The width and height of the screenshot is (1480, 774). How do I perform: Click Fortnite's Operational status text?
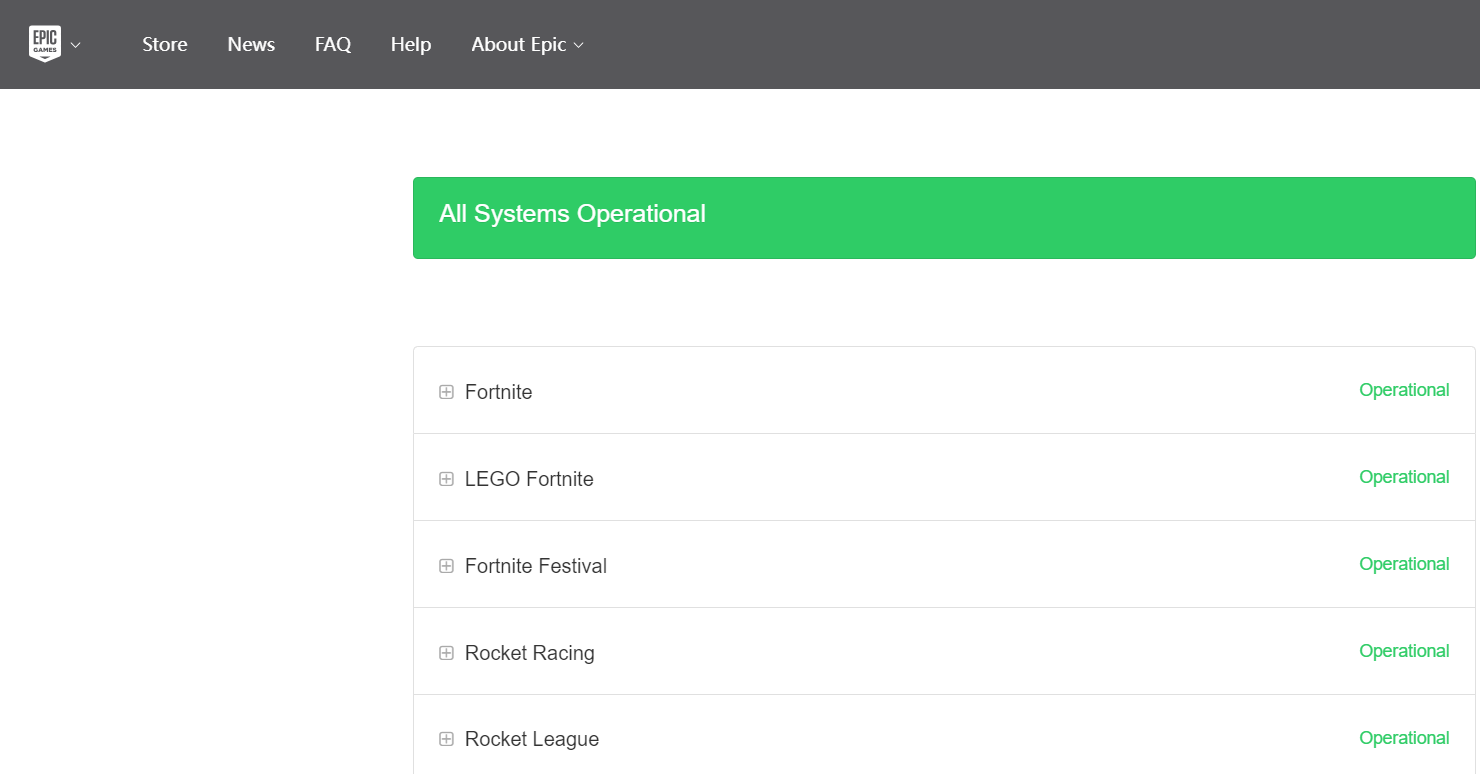point(1404,390)
